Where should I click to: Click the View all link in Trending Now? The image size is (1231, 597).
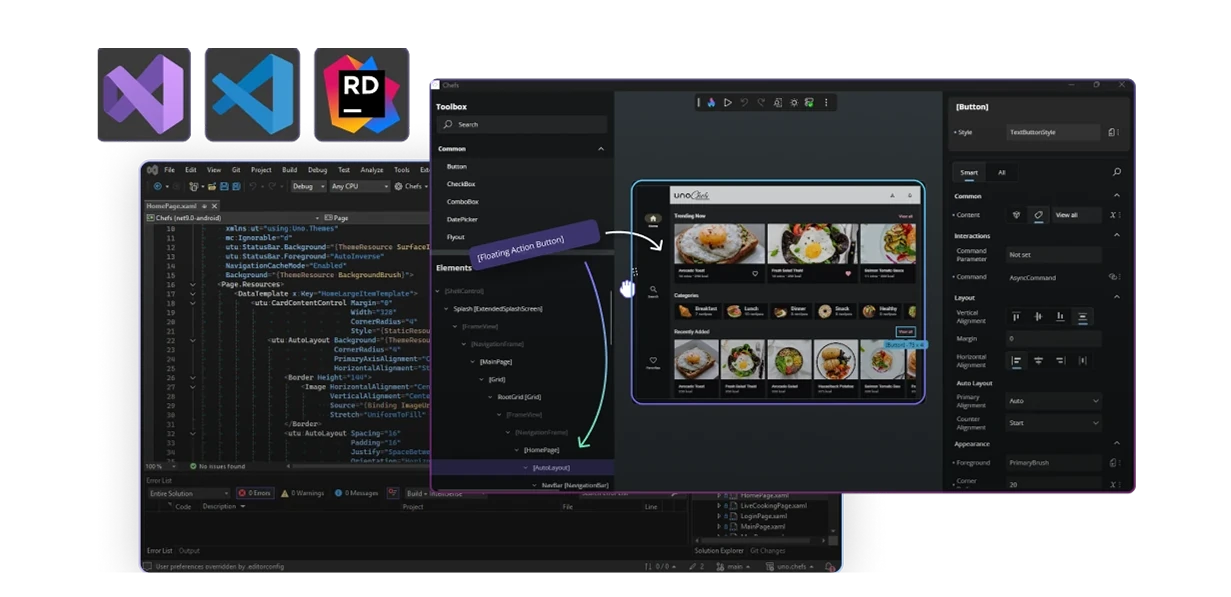click(906, 216)
